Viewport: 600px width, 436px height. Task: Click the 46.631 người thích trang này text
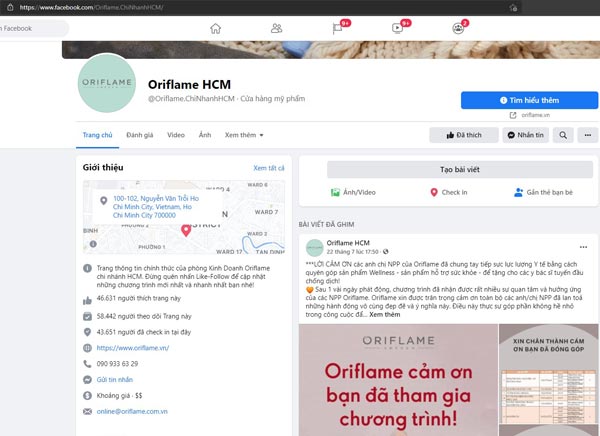pyautogui.click(x=139, y=298)
